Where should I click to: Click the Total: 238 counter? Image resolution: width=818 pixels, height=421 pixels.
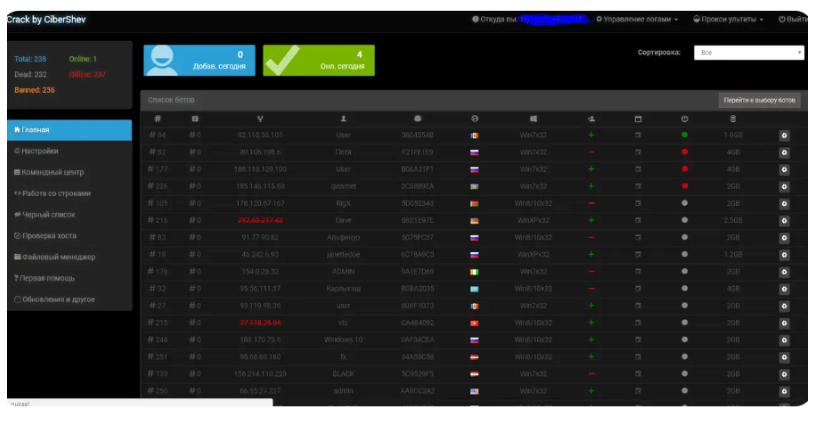[x=30, y=59]
